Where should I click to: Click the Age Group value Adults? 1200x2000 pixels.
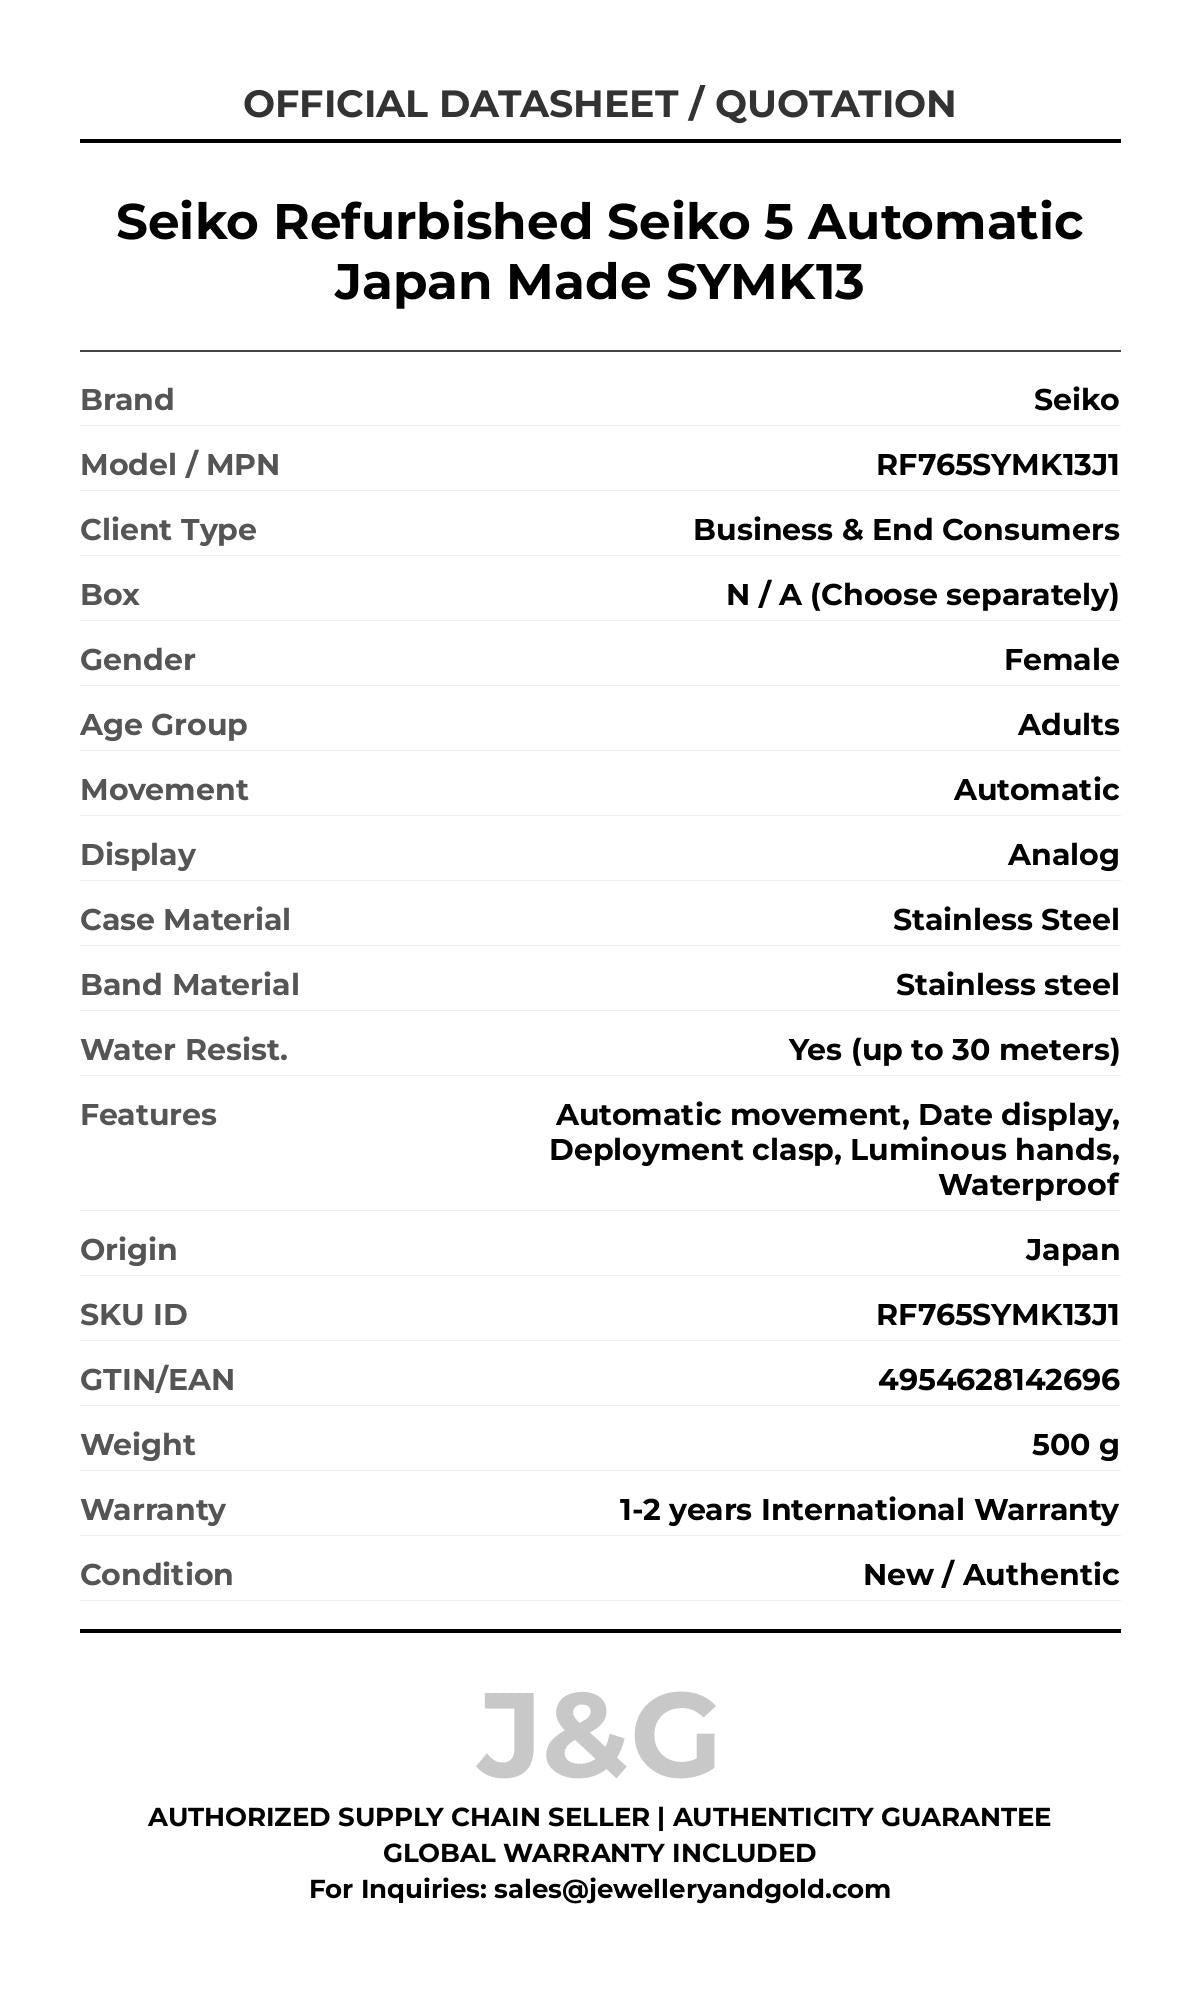(1068, 725)
